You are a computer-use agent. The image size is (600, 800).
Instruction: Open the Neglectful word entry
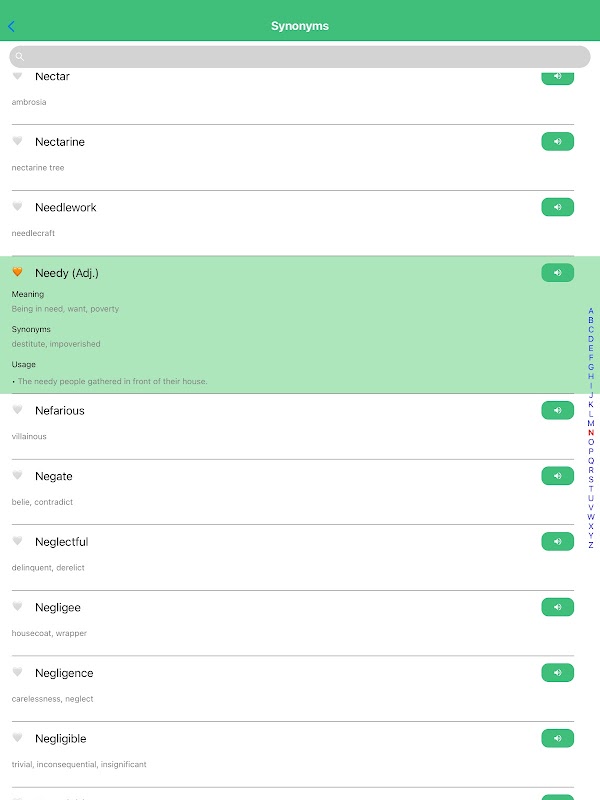tap(62, 542)
